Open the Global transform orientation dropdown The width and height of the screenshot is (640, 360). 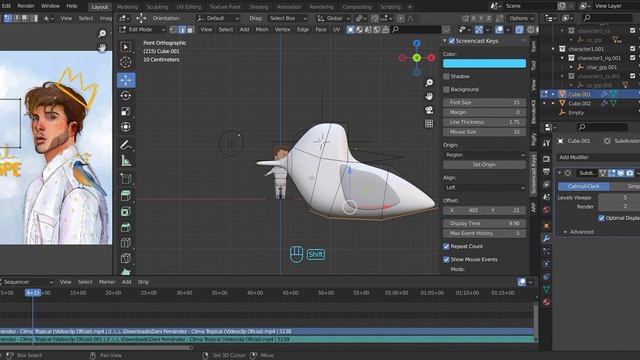(334, 18)
